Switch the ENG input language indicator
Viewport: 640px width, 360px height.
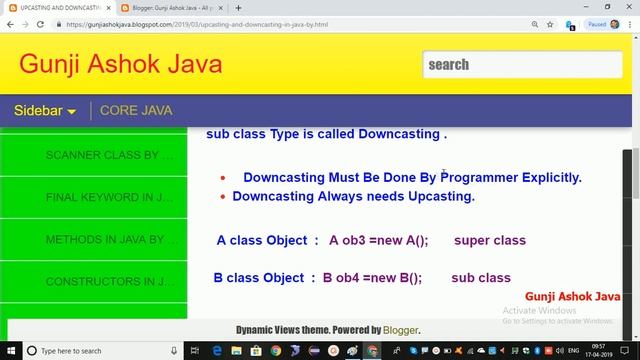tap(573, 351)
